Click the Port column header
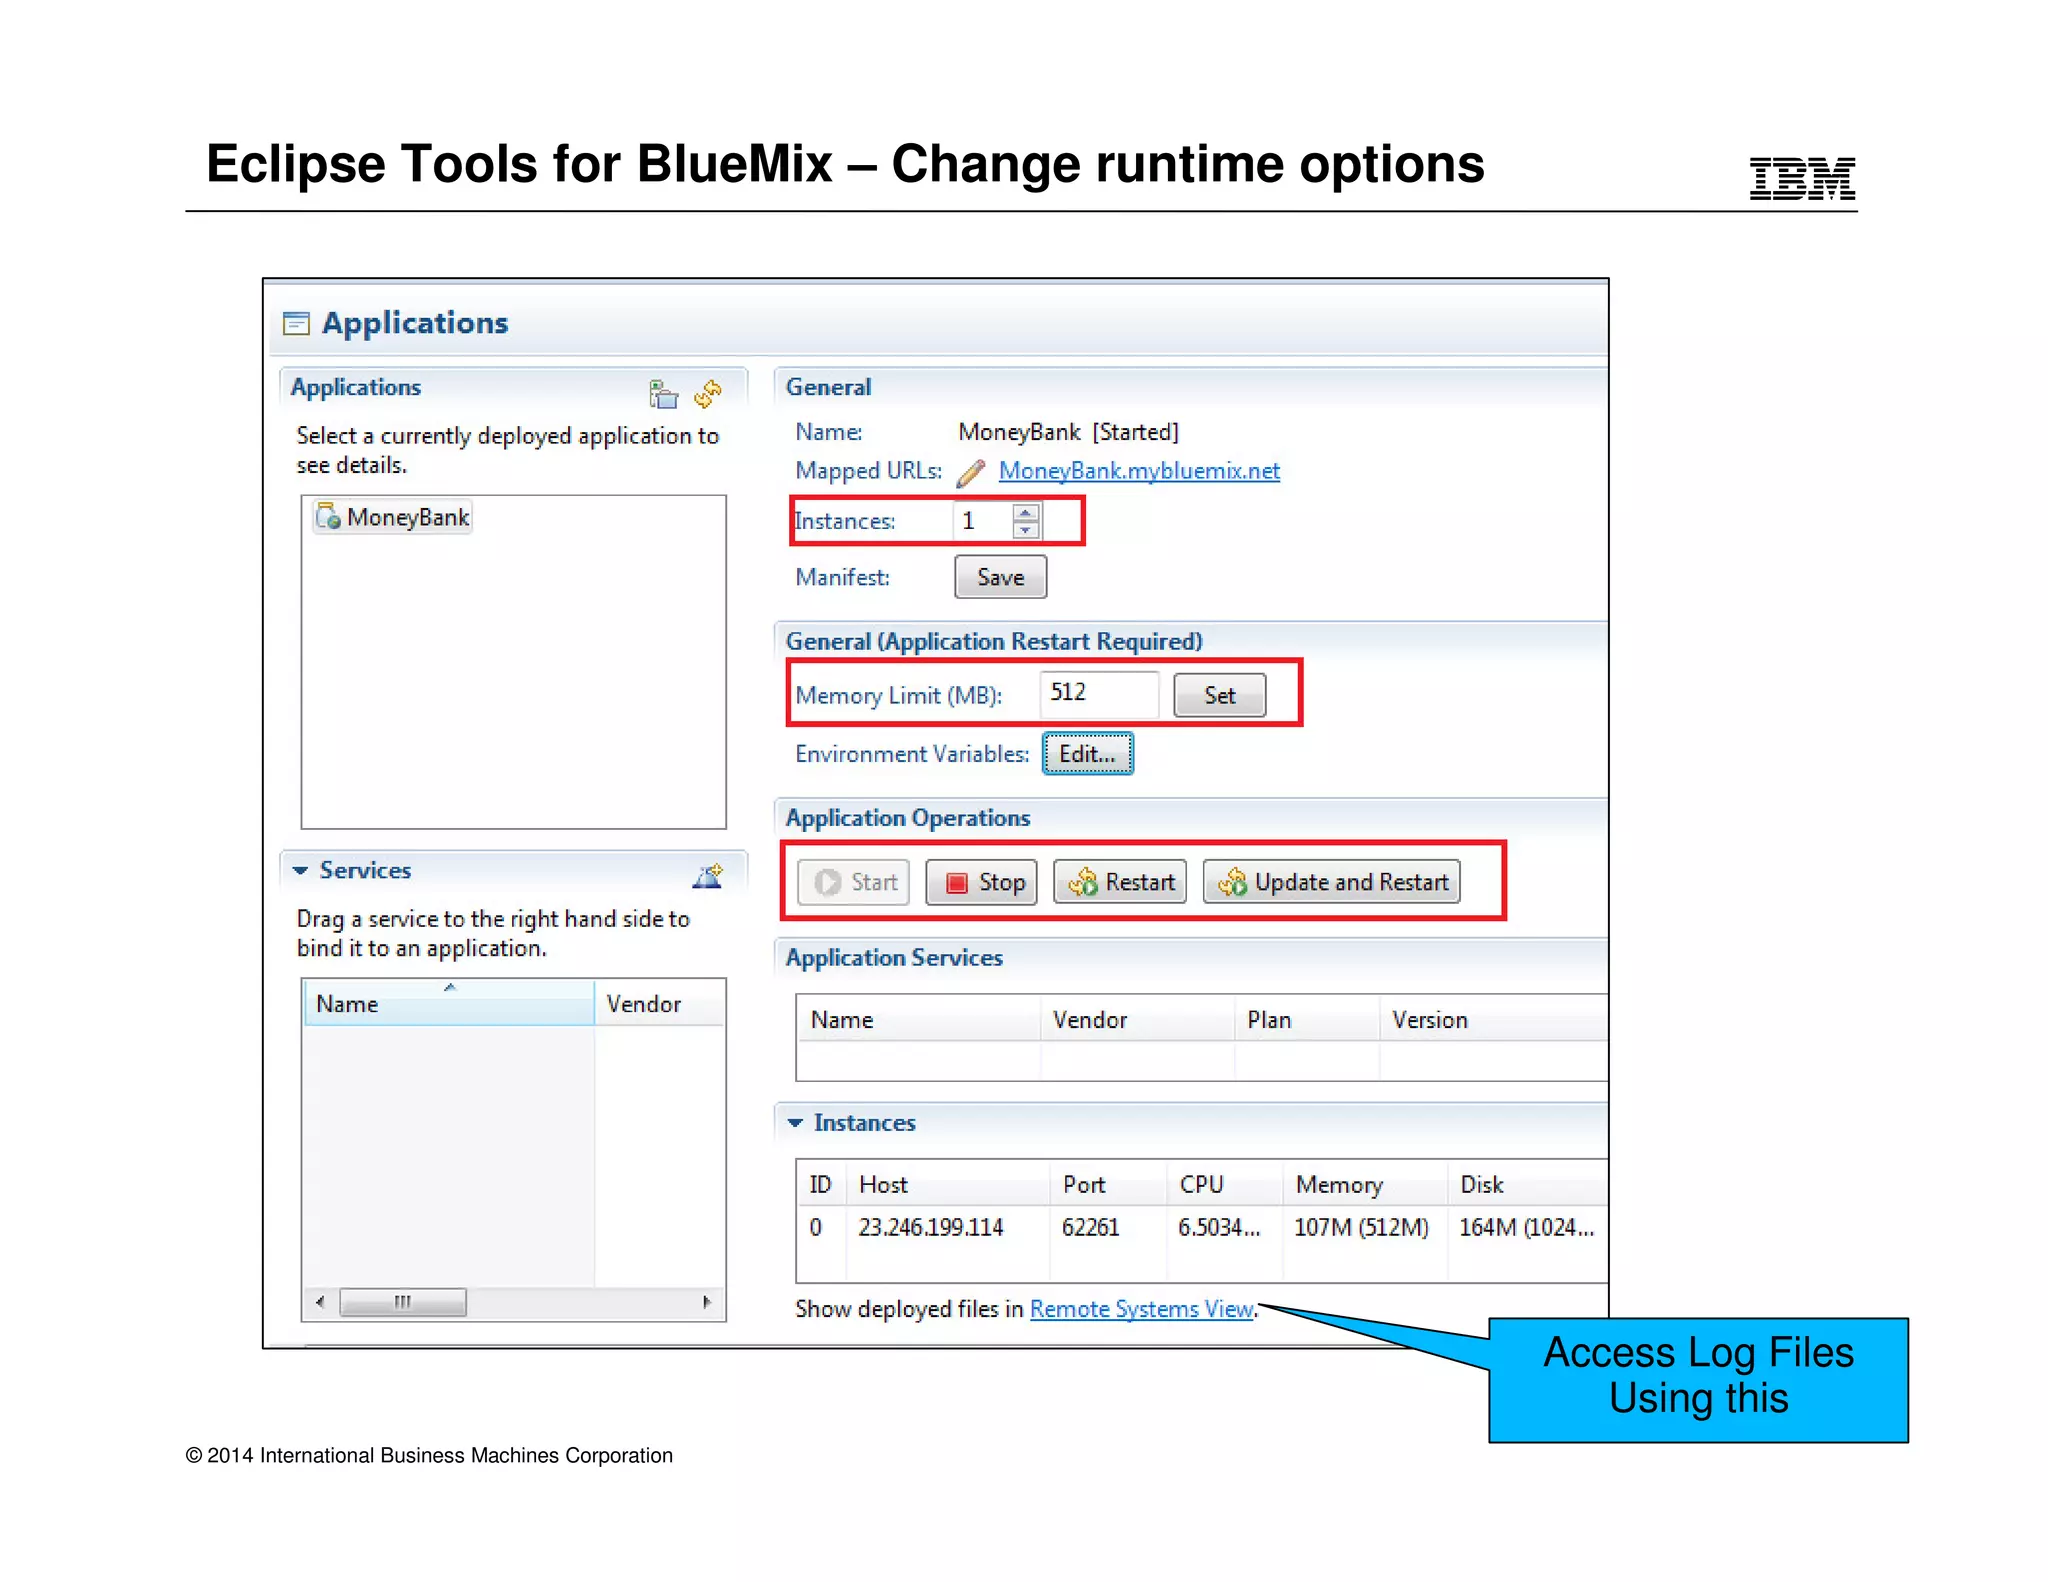The height and width of the screenshot is (1582, 2048). tap(1108, 1184)
